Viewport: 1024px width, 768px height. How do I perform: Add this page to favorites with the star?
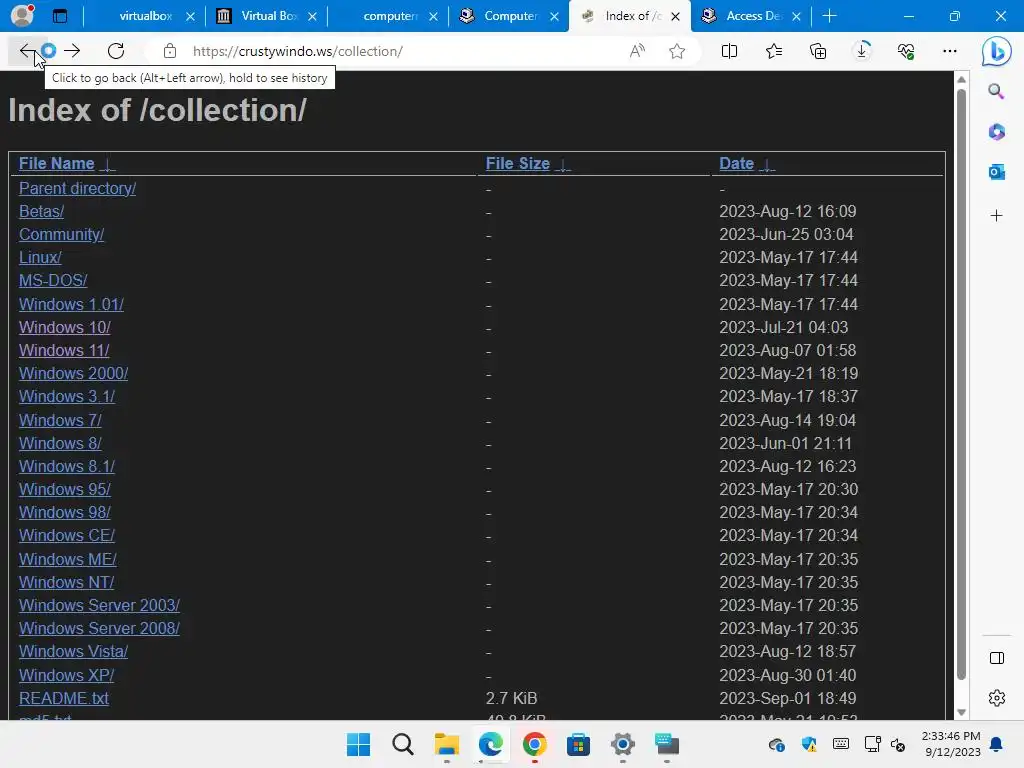(677, 51)
